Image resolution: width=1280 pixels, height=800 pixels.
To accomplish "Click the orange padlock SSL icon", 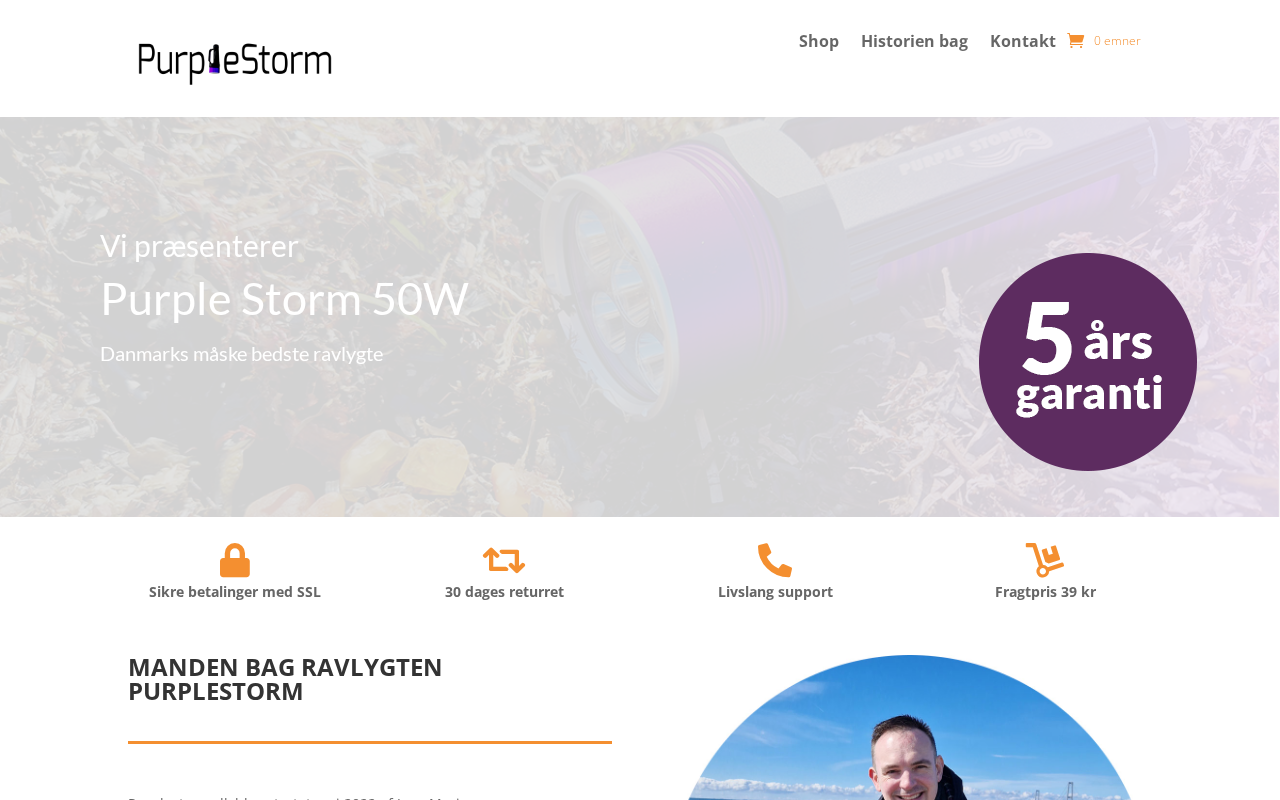I will (x=235, y=560).
